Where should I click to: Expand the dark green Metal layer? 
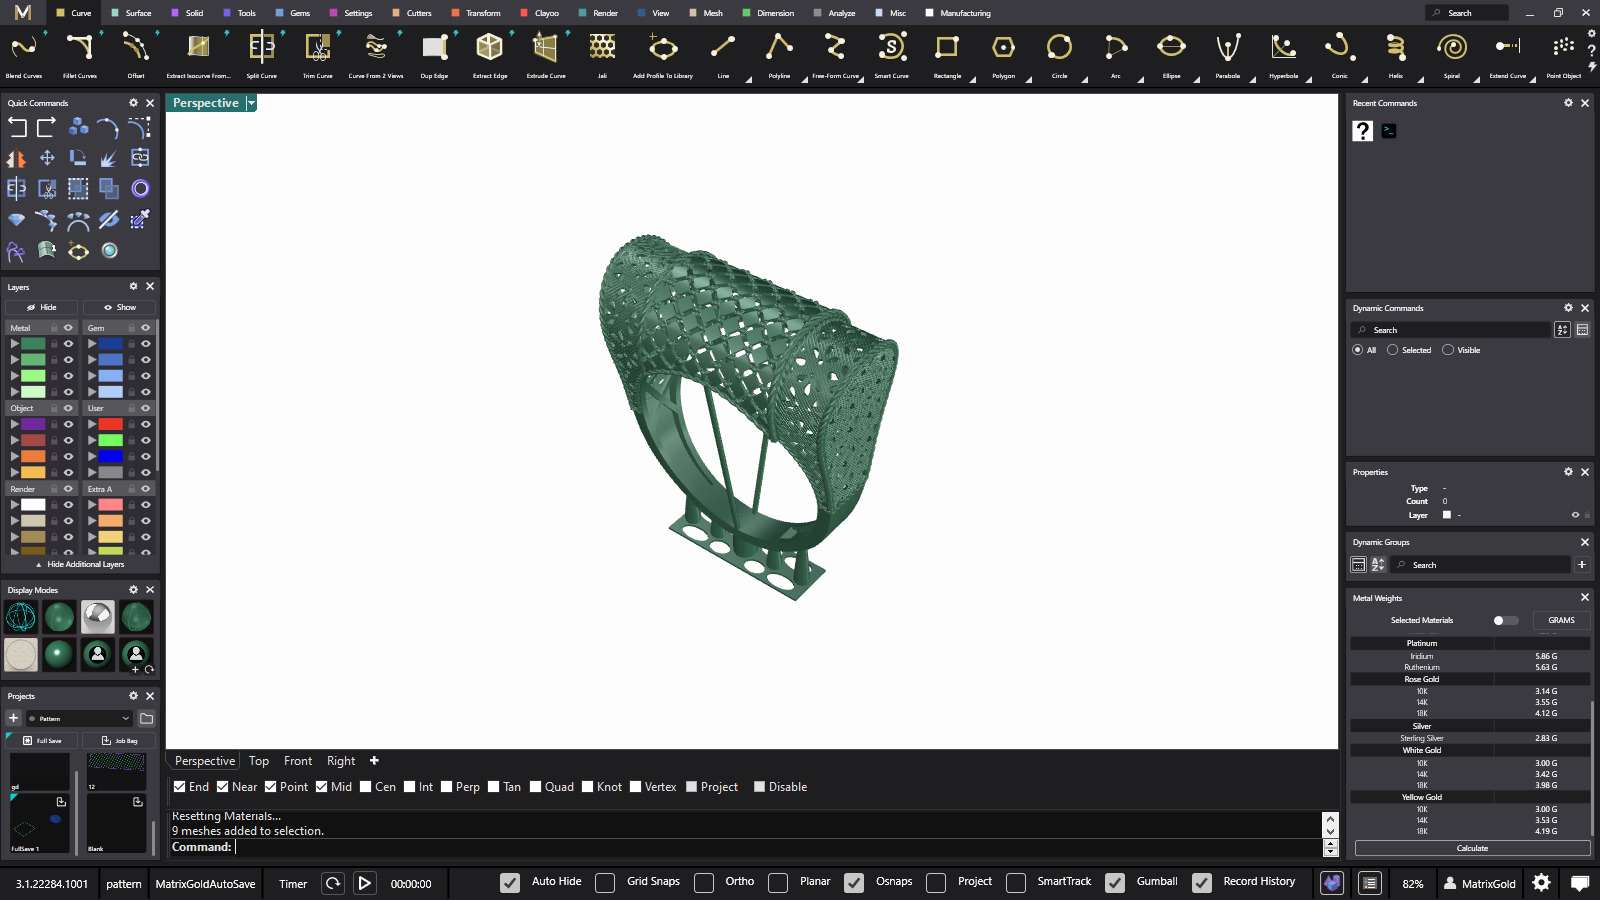point(14,344)
